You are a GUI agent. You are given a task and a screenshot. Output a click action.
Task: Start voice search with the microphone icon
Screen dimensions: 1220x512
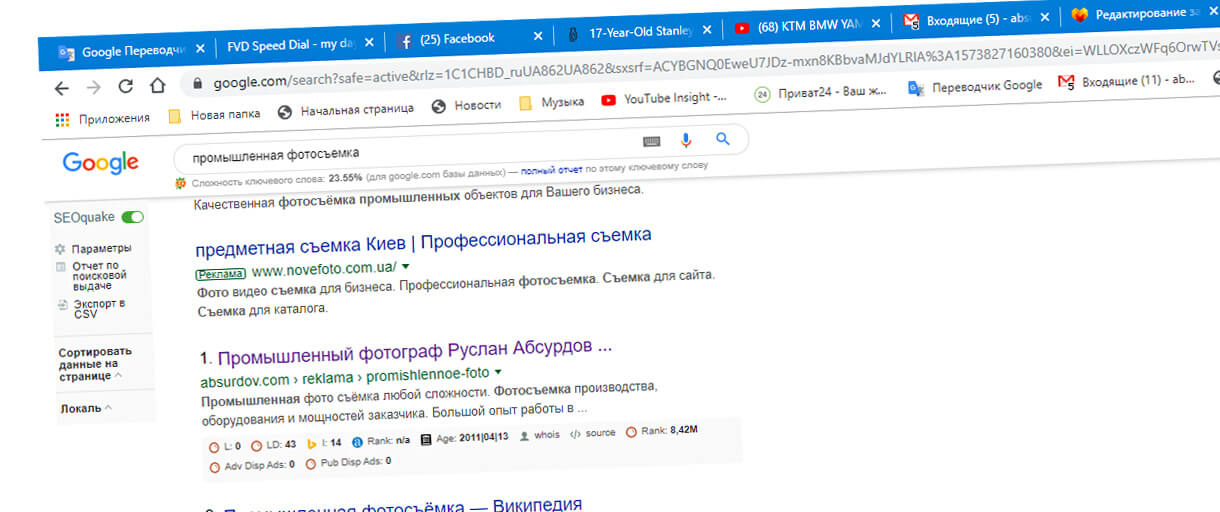click(x=687, y=140)
